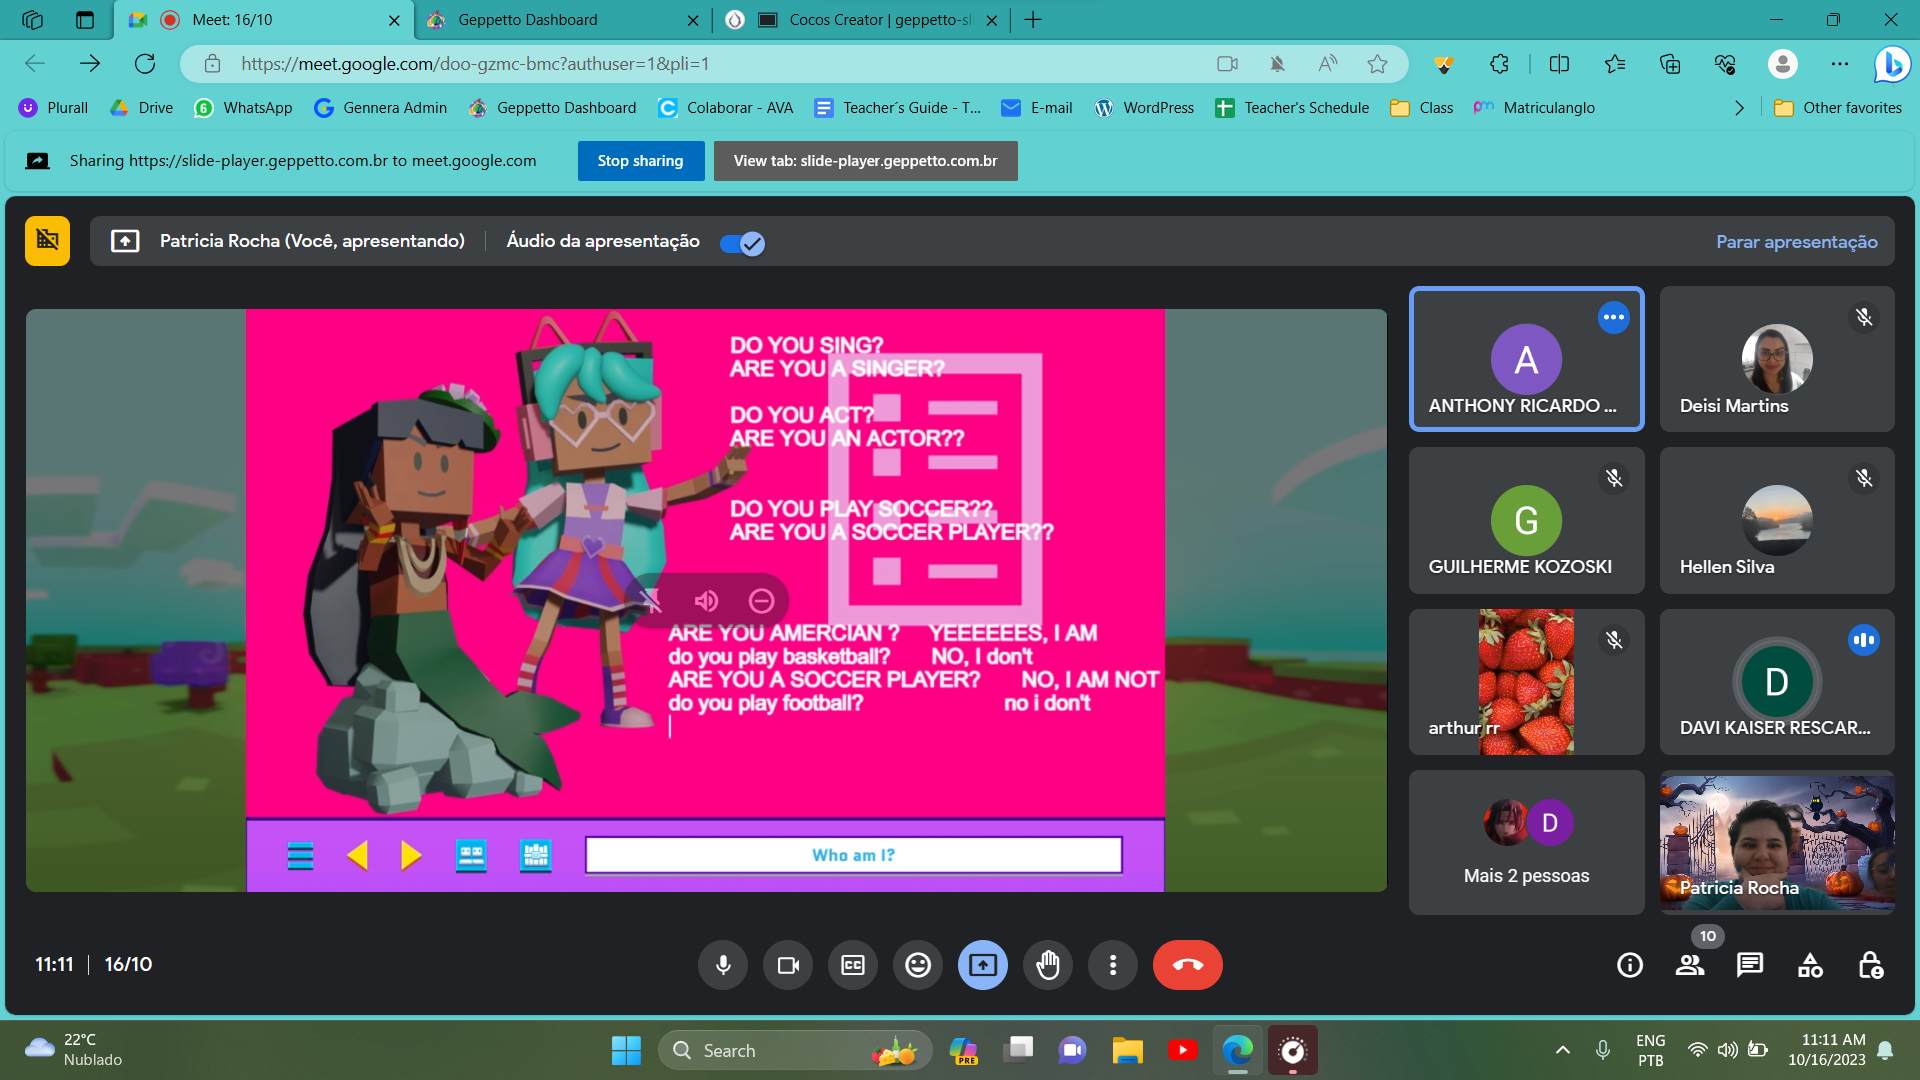Screen dimensions: 1920x1080
Task: Open browser extensions puzzle icon
Action: pyautogui.click(x=1498, y=64)
